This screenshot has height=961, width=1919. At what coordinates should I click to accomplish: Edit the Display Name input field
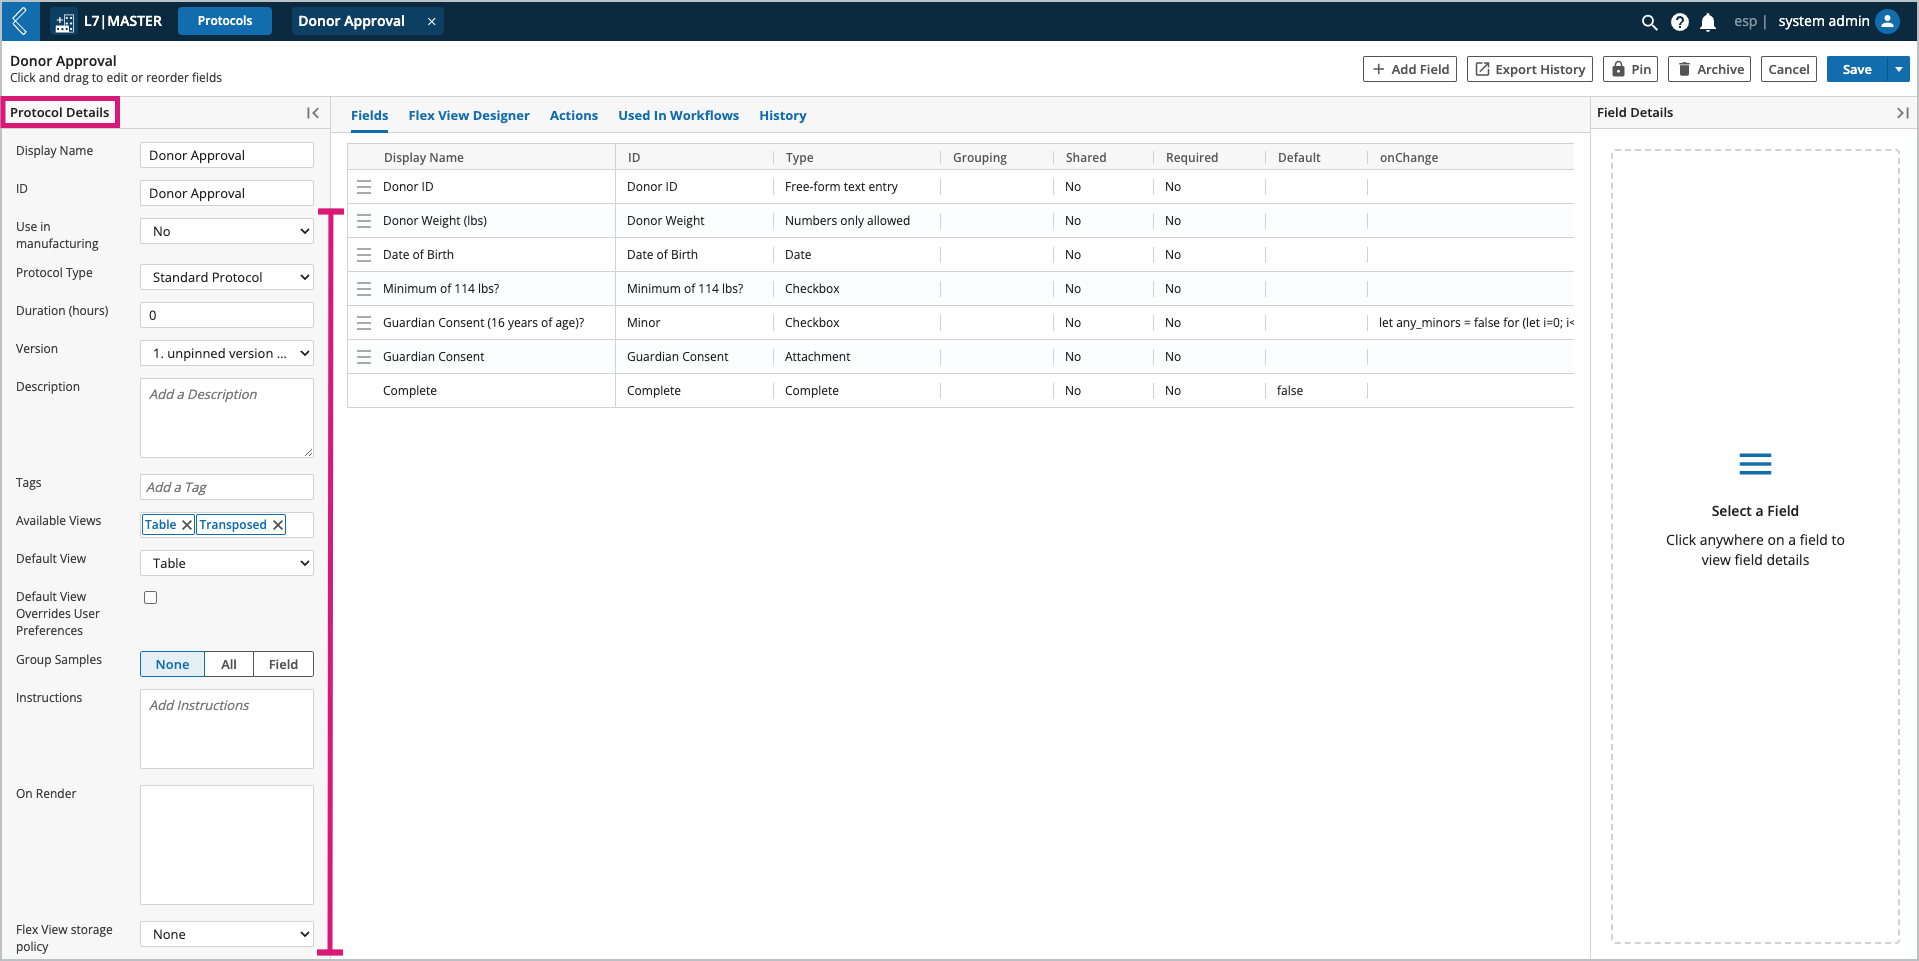tap(227, 155)
